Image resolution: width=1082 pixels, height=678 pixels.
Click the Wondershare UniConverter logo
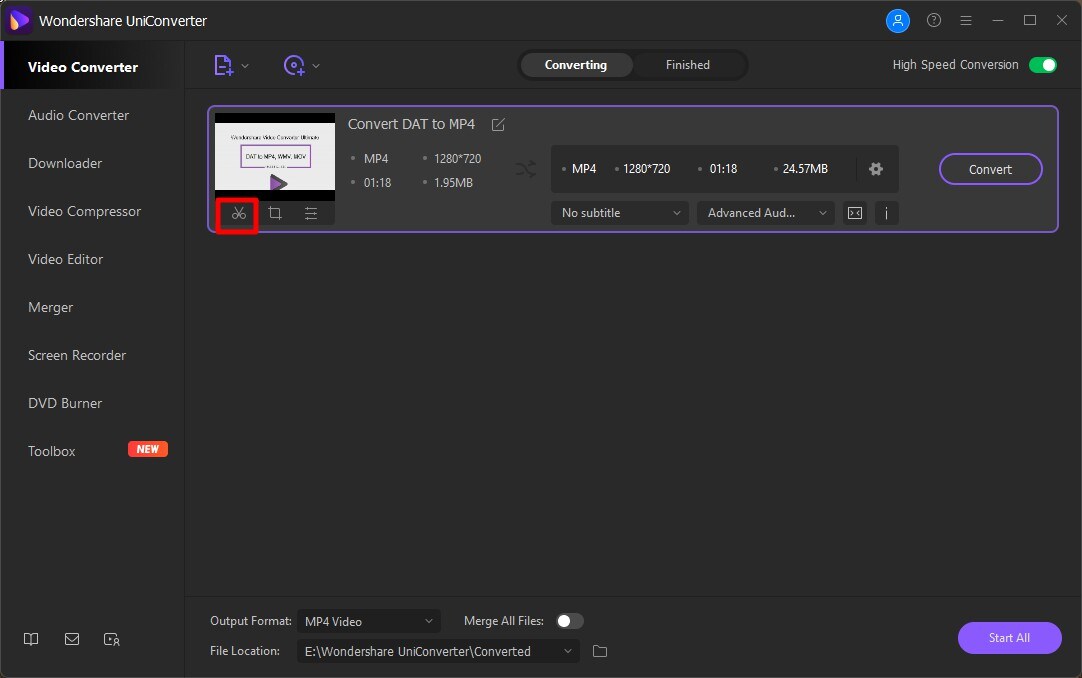click(x=19, y=21)
